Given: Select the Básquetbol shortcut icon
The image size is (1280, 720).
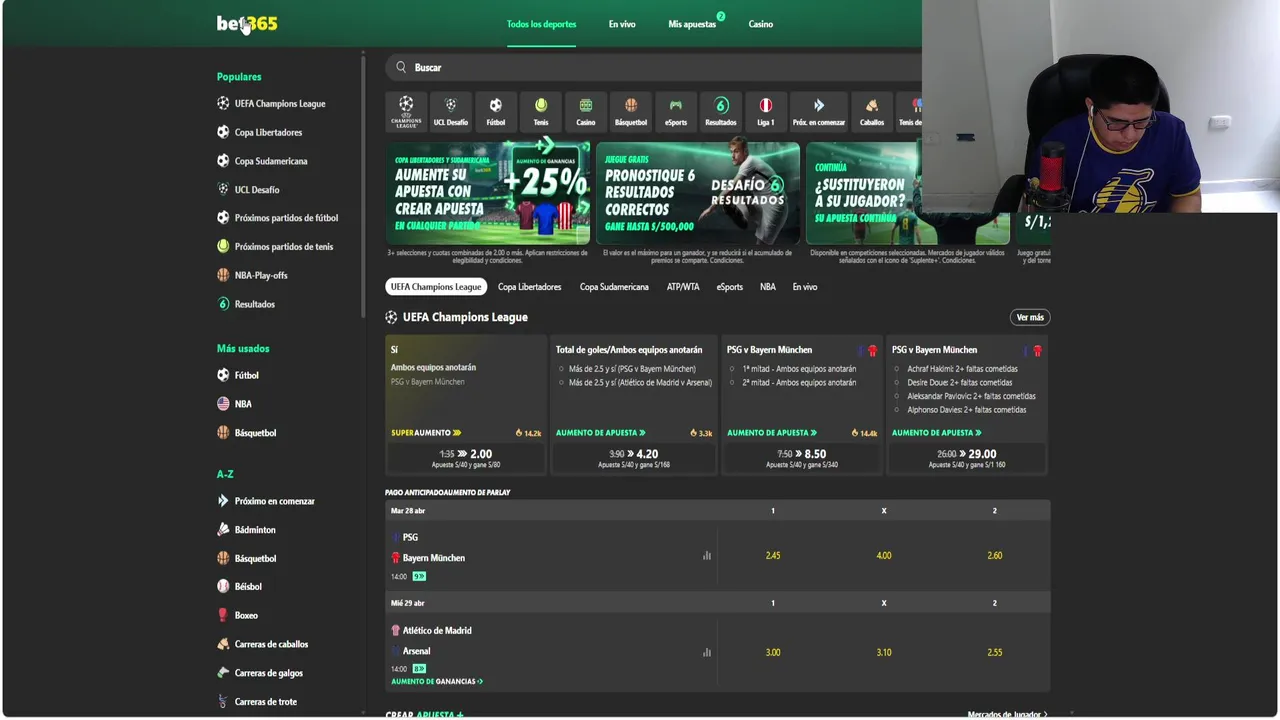Looking at the screenshot, I should click(x=631, y=111).
